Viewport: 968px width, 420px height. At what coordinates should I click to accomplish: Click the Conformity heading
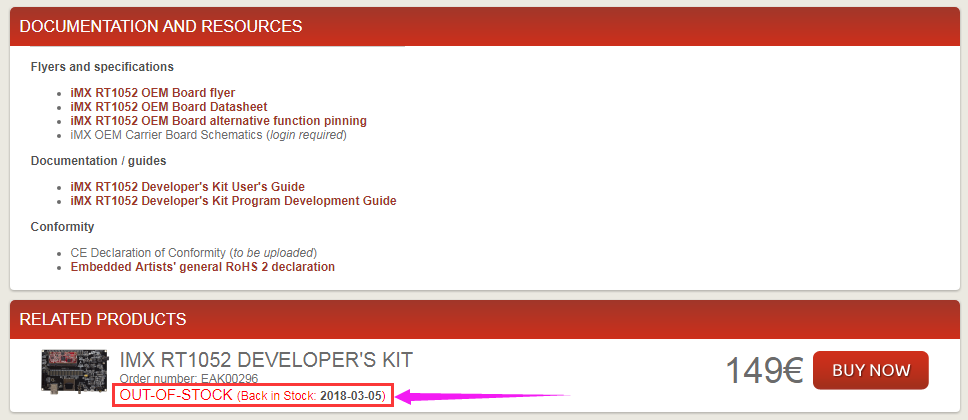62,227
